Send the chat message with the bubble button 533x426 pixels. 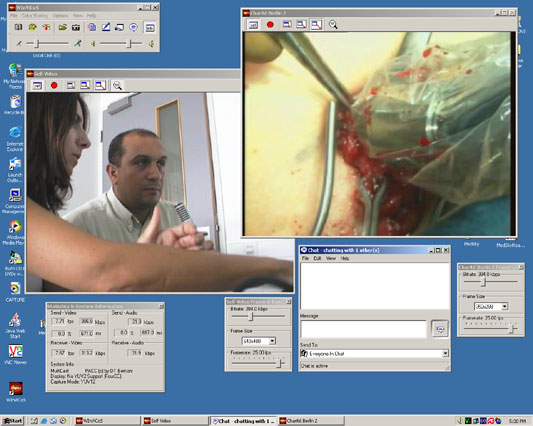(440, 329)
